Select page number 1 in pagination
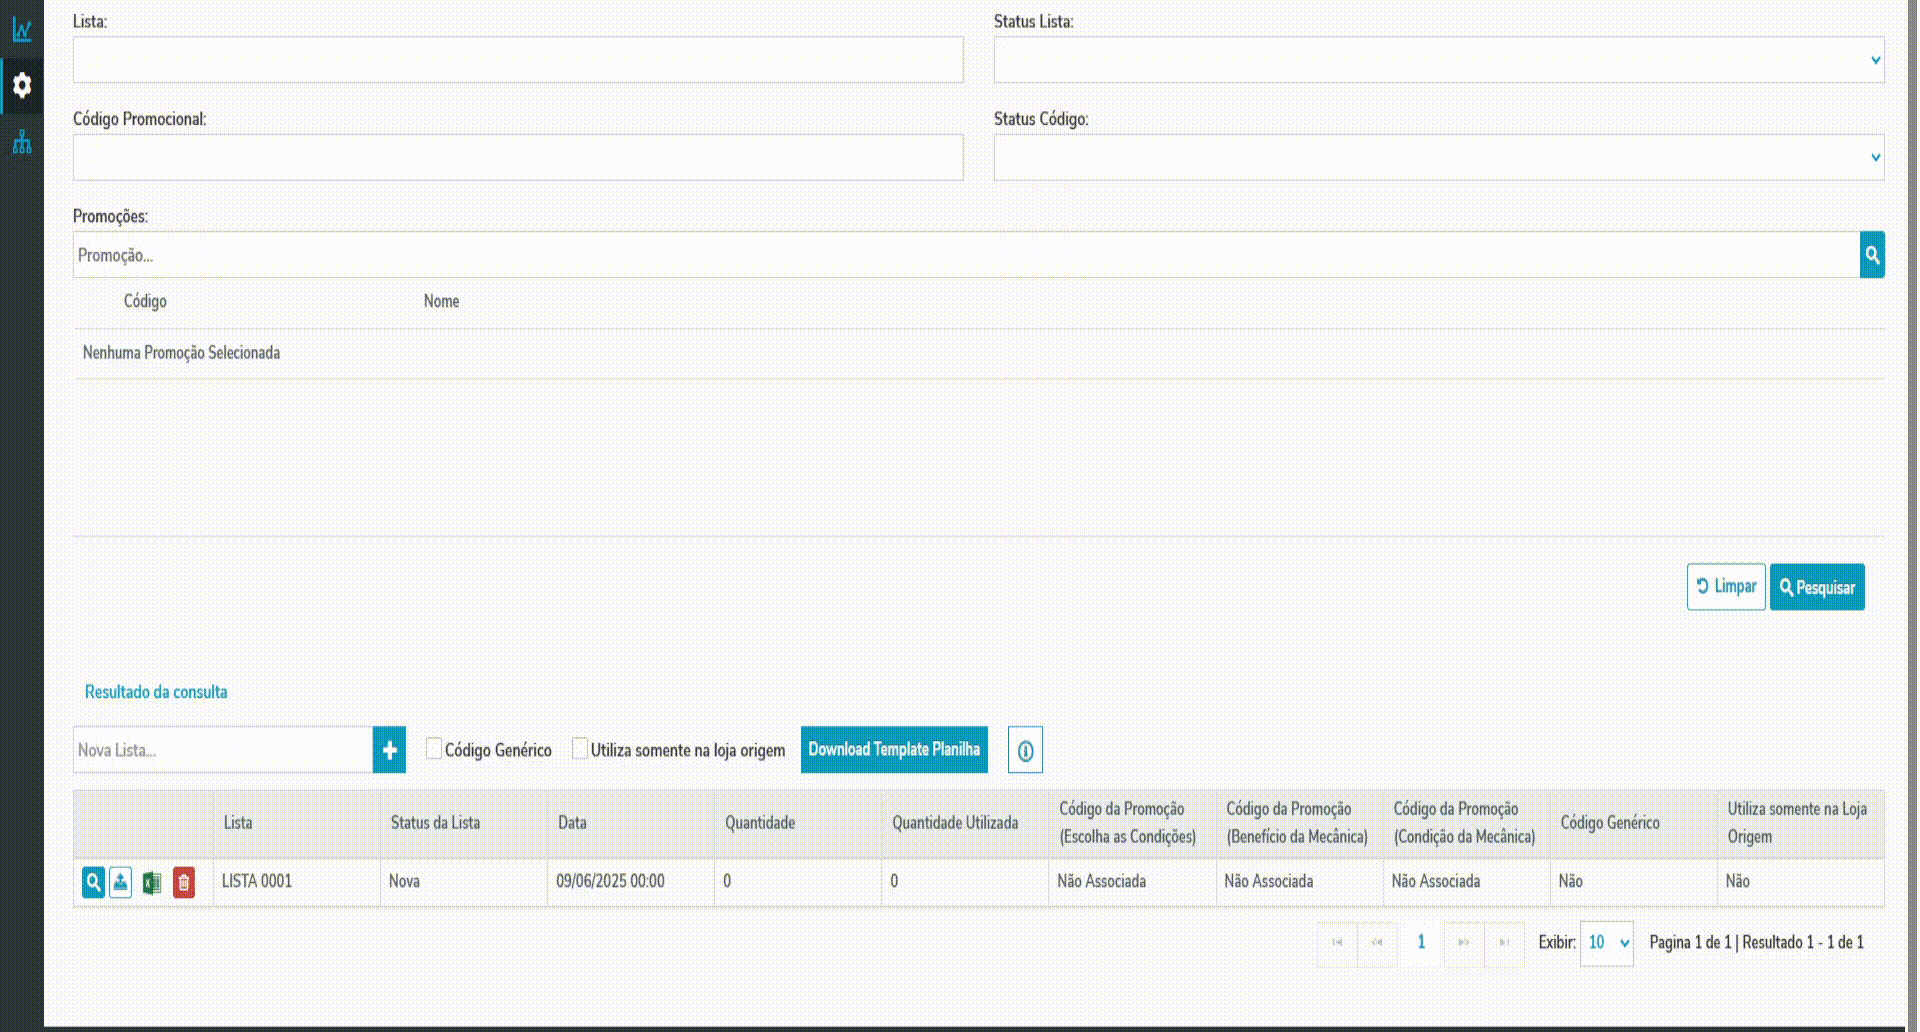 (x=1421, y=943)
